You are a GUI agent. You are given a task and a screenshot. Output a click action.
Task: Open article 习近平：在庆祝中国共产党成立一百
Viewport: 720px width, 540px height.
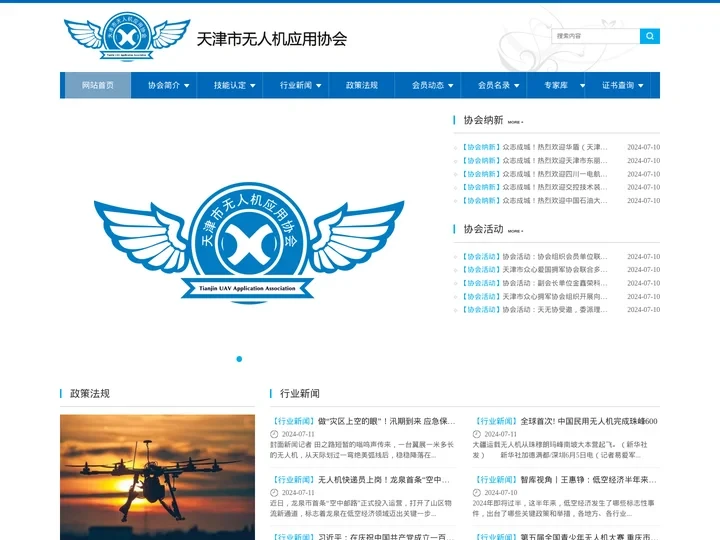[x=386, y=536]
